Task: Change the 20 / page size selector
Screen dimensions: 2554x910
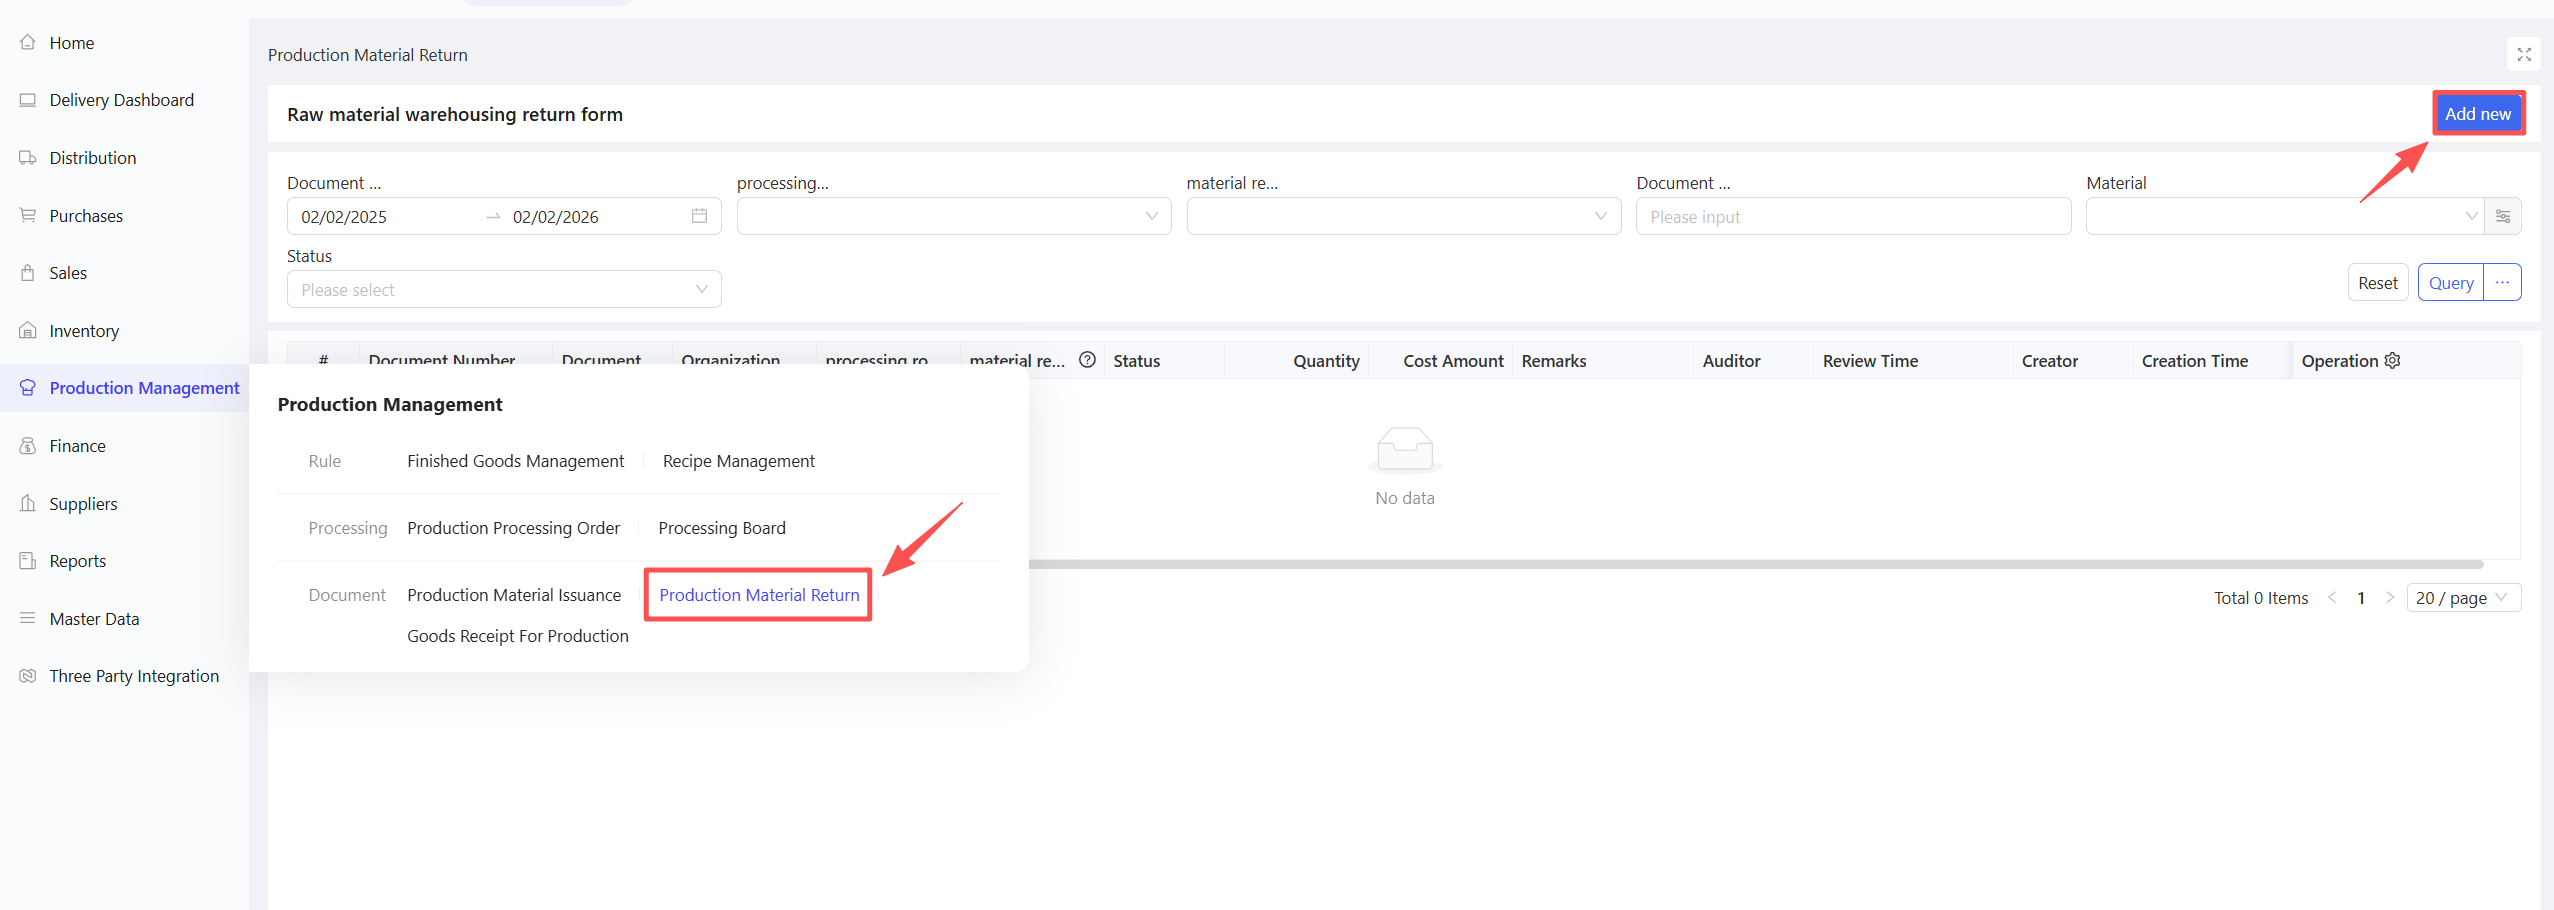Action: [2462, 598]
